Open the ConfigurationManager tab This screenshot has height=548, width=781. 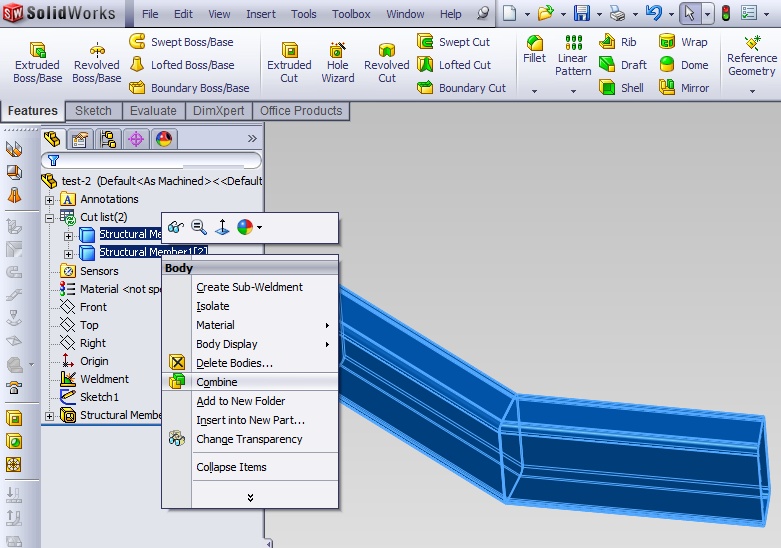(x=108, y=139)
